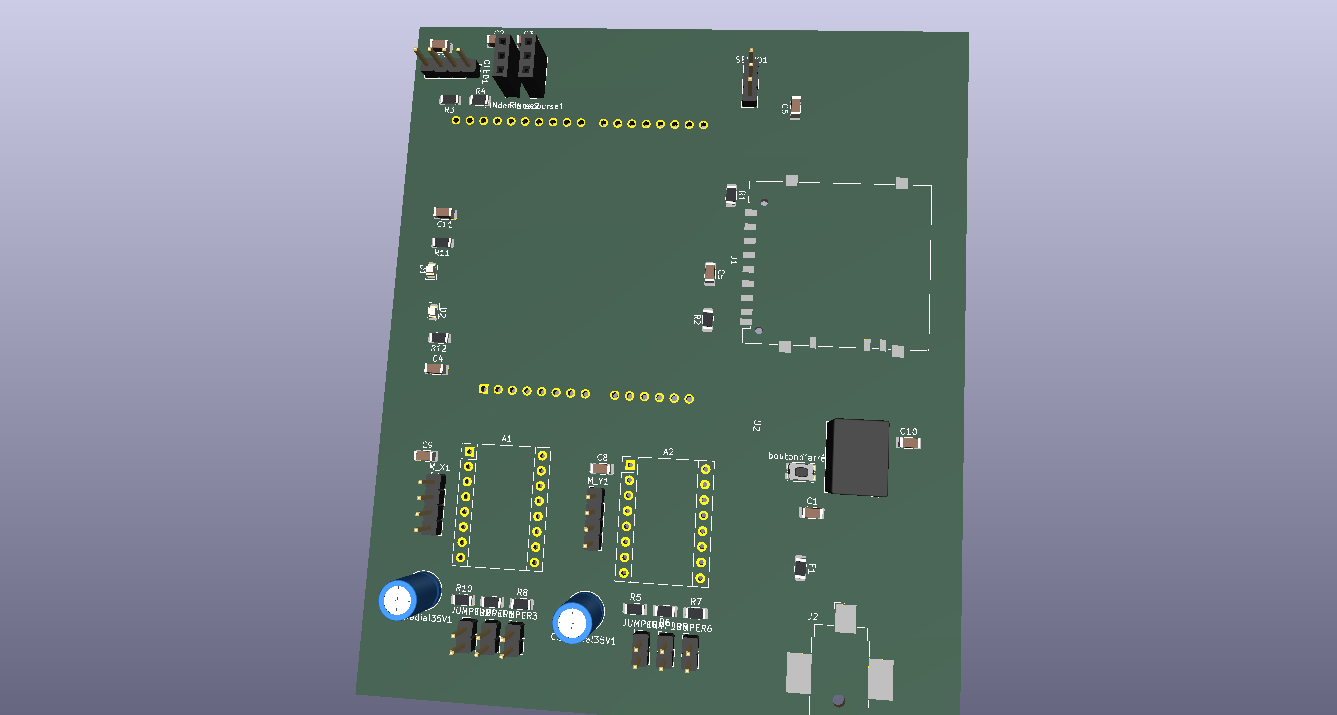Select capacitor C5 near the top right
Image resolution: width=1337 pixels, height=715 pixels.
[796, 106]
